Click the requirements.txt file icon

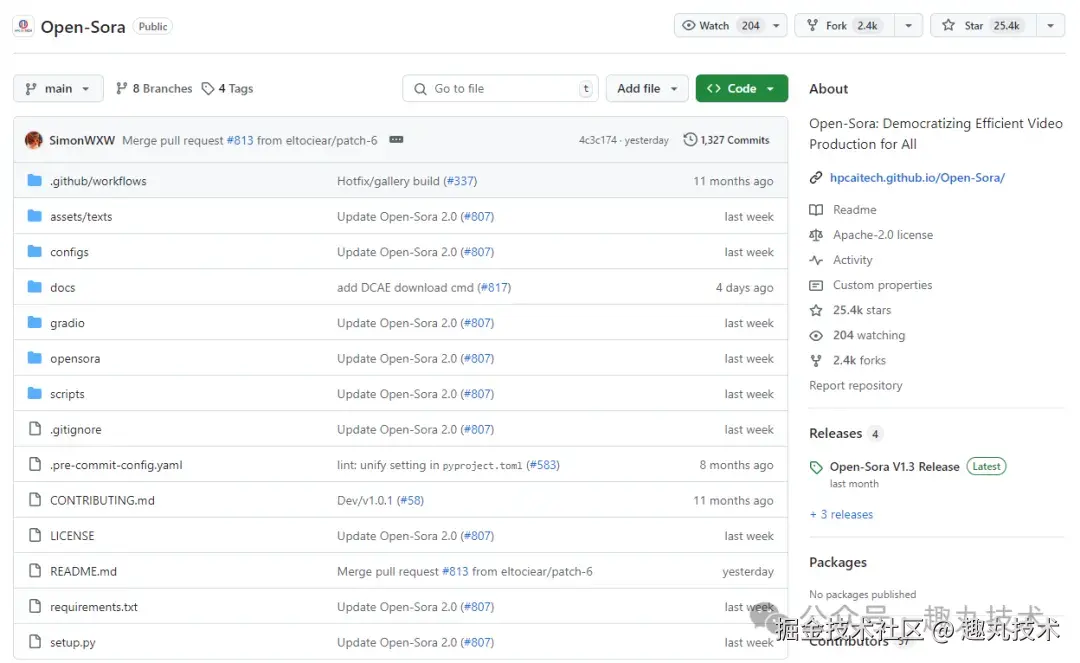click(x=34, y=607)
